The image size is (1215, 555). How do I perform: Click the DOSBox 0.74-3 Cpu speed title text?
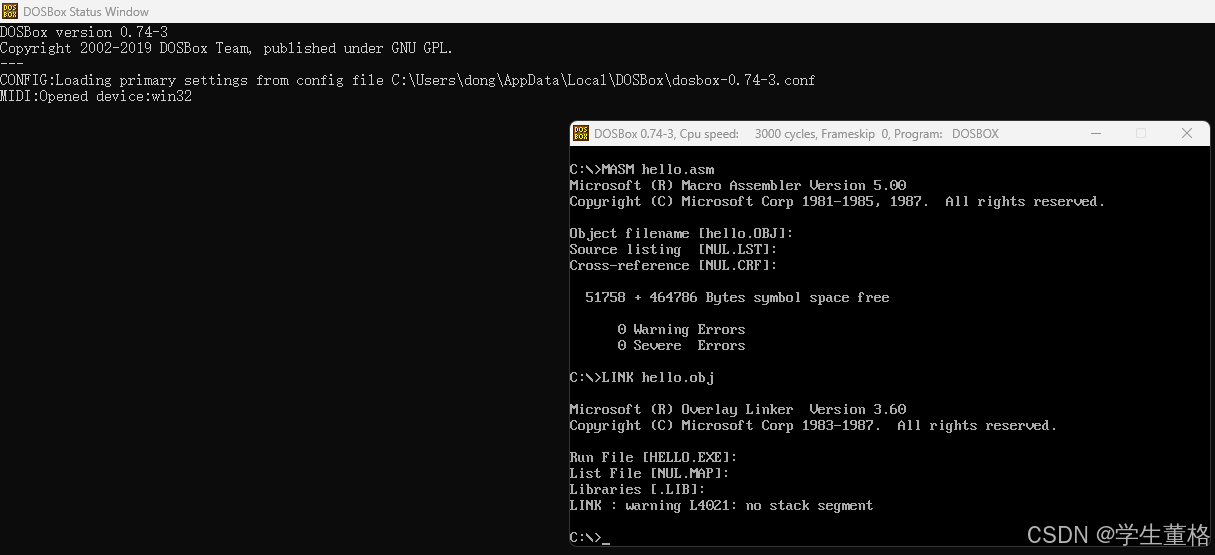tap(796, 134)
